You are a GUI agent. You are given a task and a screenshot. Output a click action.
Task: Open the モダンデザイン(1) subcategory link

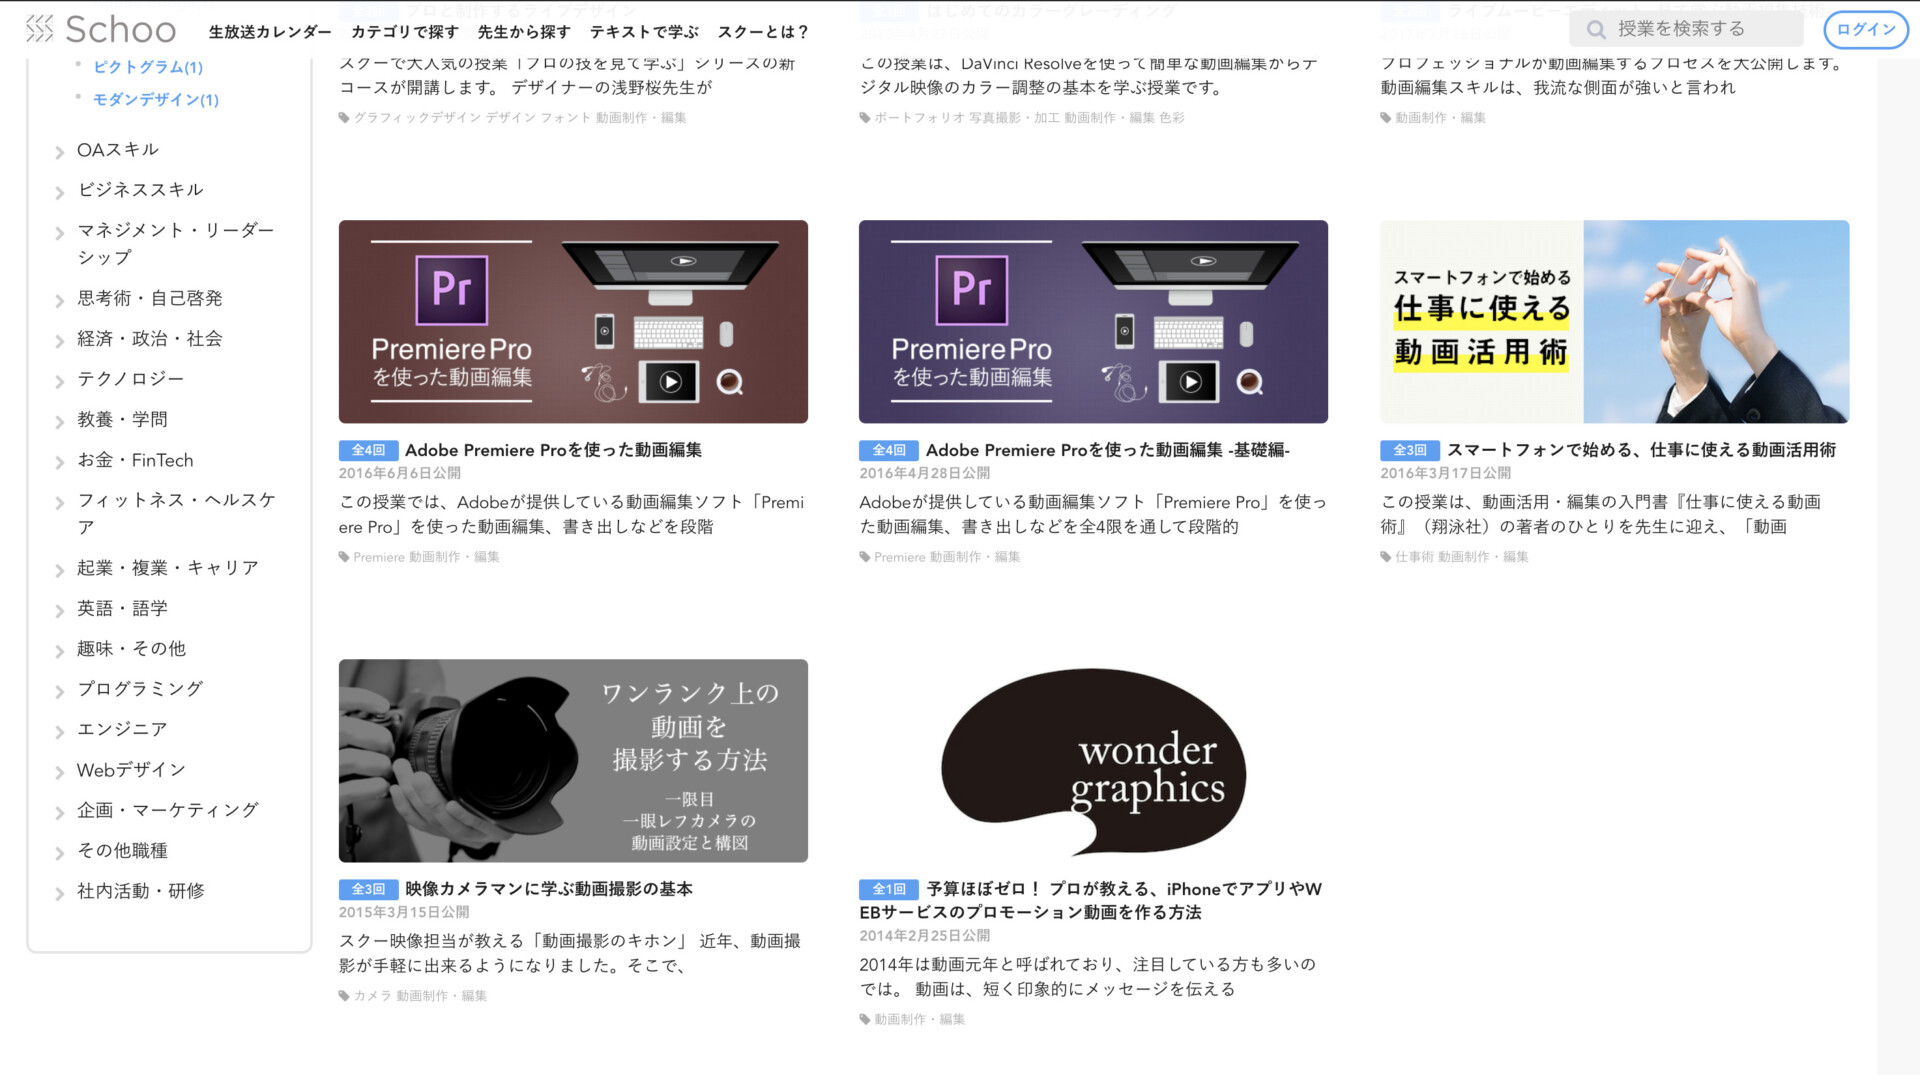156,100
